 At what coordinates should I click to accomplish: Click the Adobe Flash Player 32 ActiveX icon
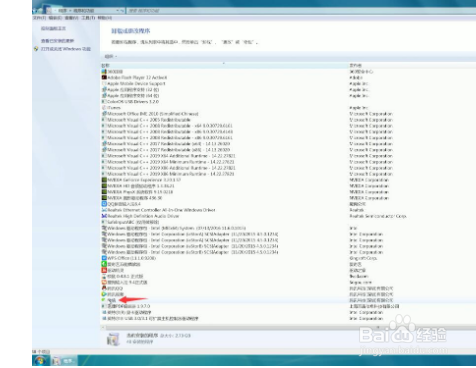pos(104,77)
